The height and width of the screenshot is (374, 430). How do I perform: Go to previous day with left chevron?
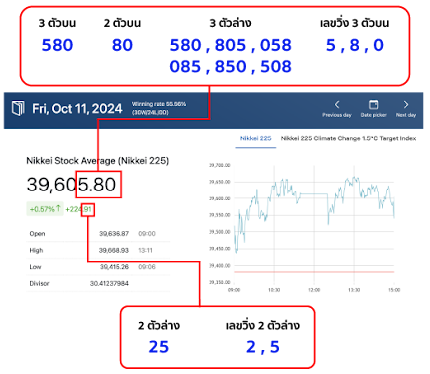pos(337,104)
